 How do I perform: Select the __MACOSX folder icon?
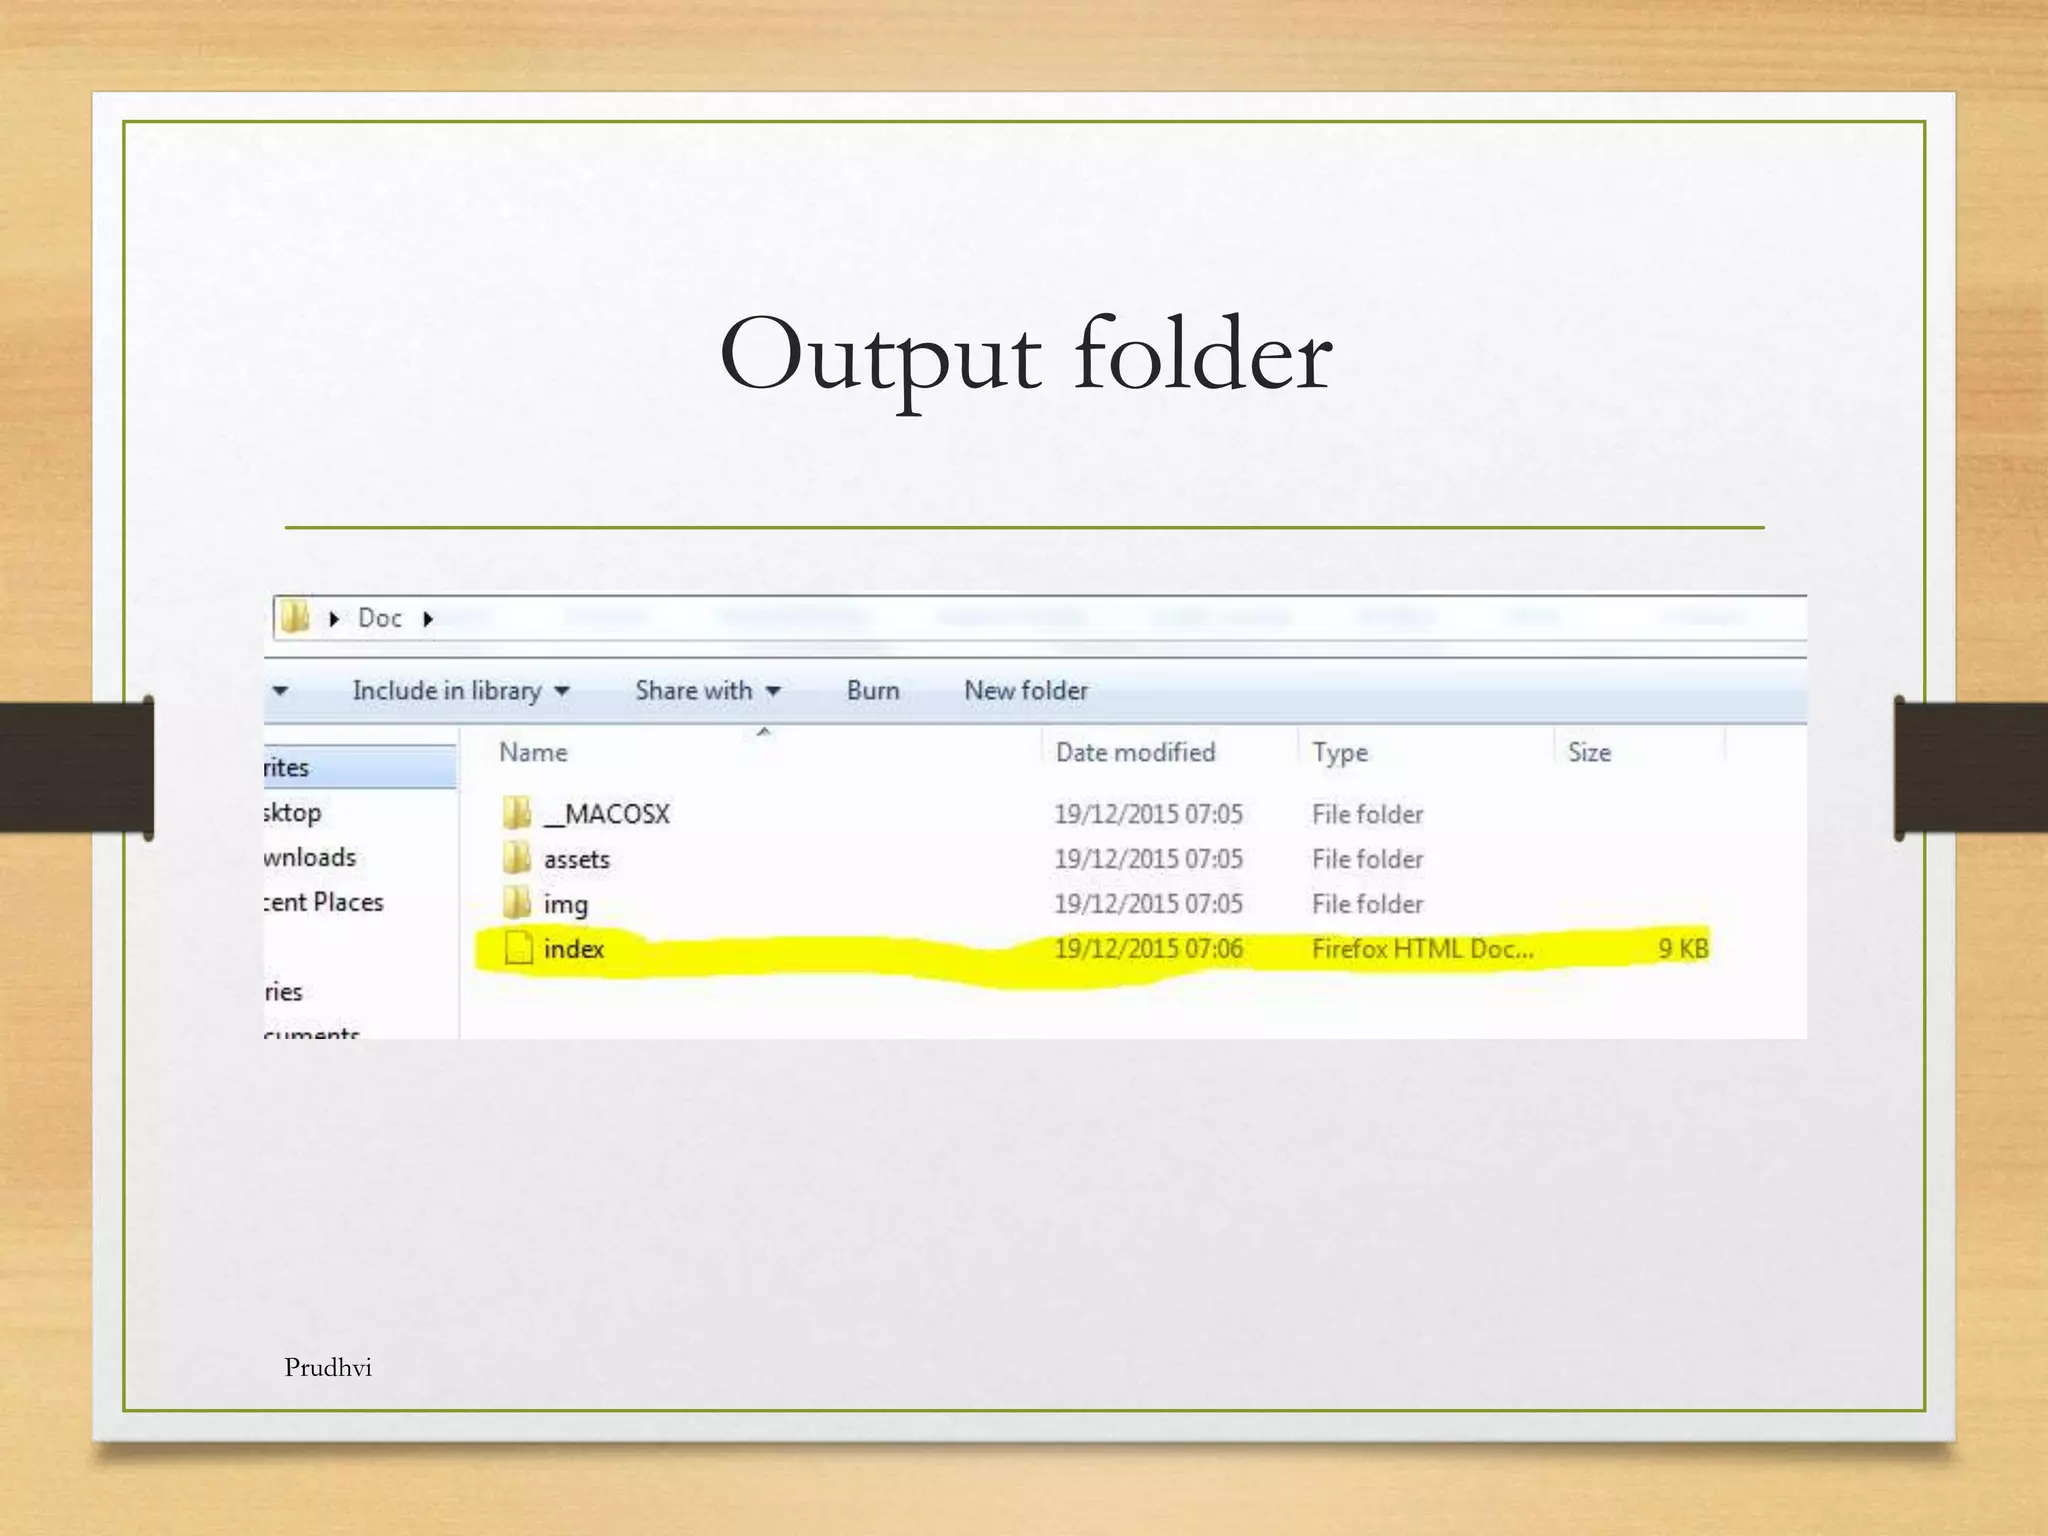(517, 813)
